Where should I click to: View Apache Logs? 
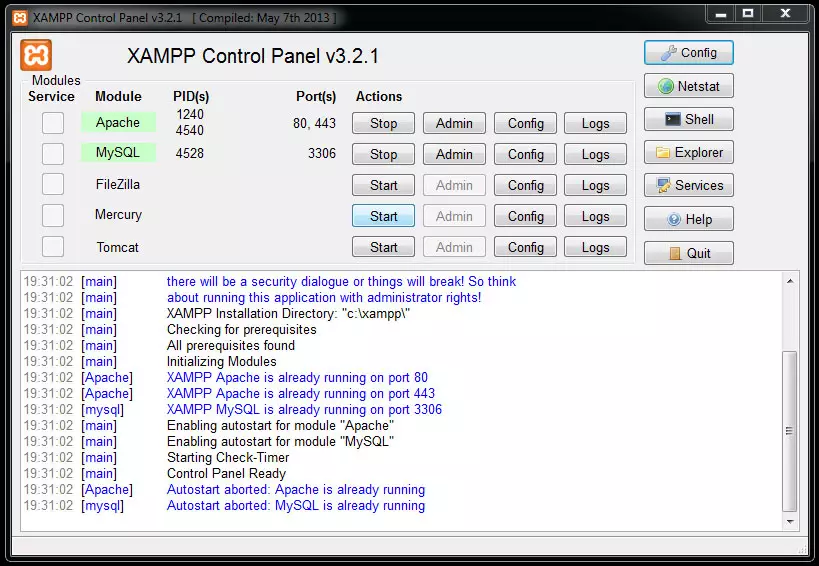595,123
